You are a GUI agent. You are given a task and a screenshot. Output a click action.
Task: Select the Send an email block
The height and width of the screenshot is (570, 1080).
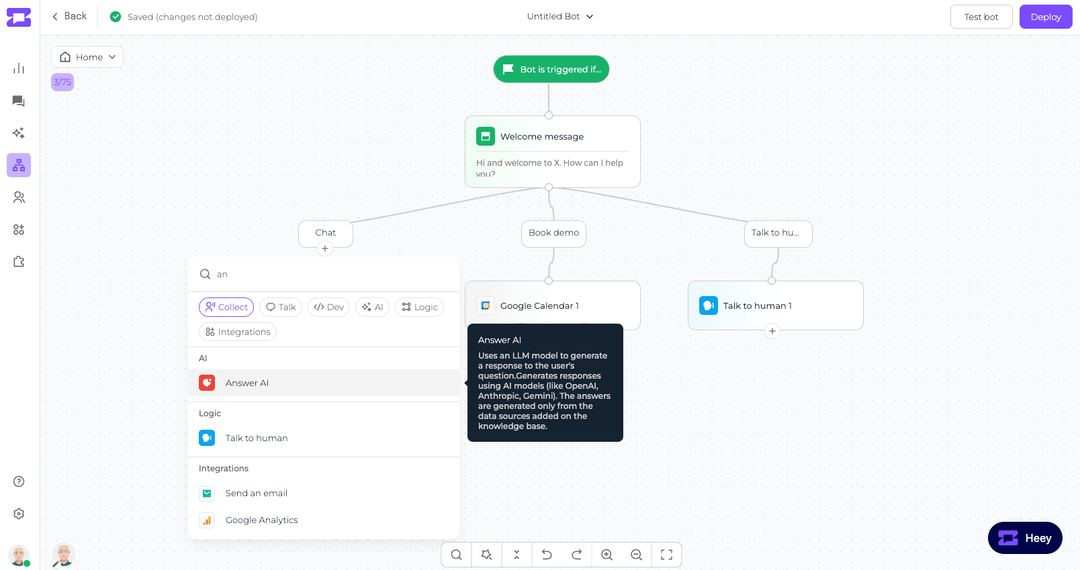324,493
